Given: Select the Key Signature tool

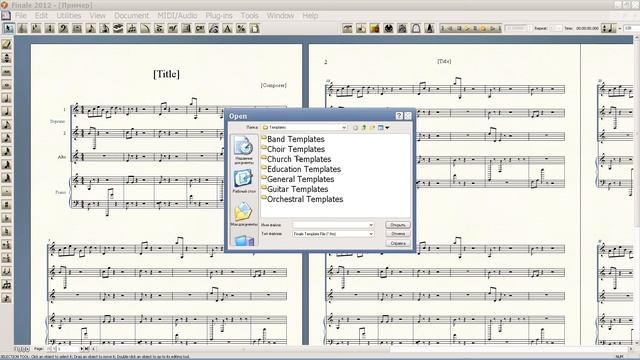Looking at the screenshot, I should click(x=36, y=29).
